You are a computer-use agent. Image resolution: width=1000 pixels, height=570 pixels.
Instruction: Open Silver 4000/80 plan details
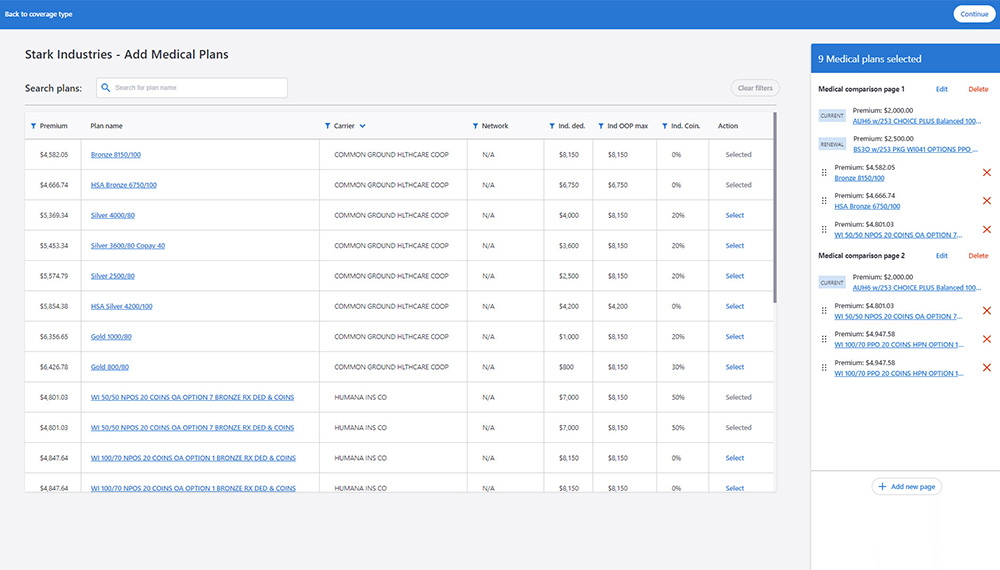112,216
